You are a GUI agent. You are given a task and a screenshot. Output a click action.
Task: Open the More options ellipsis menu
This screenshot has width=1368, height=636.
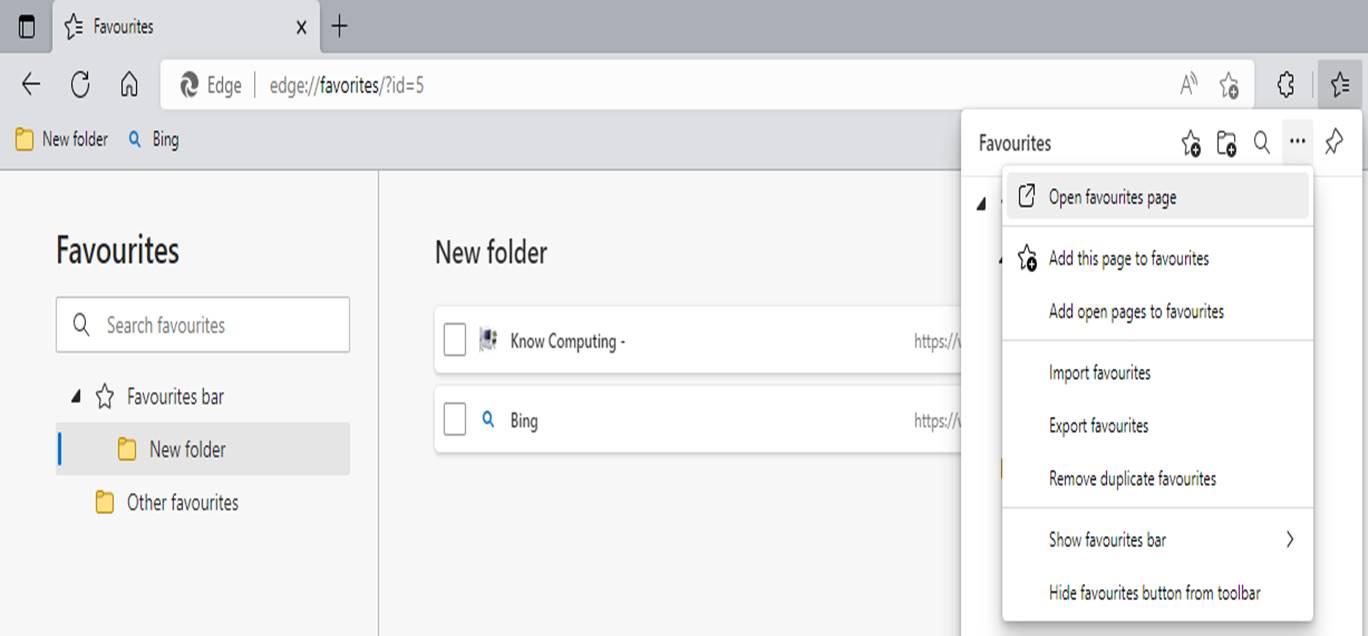click(1297, 143)
